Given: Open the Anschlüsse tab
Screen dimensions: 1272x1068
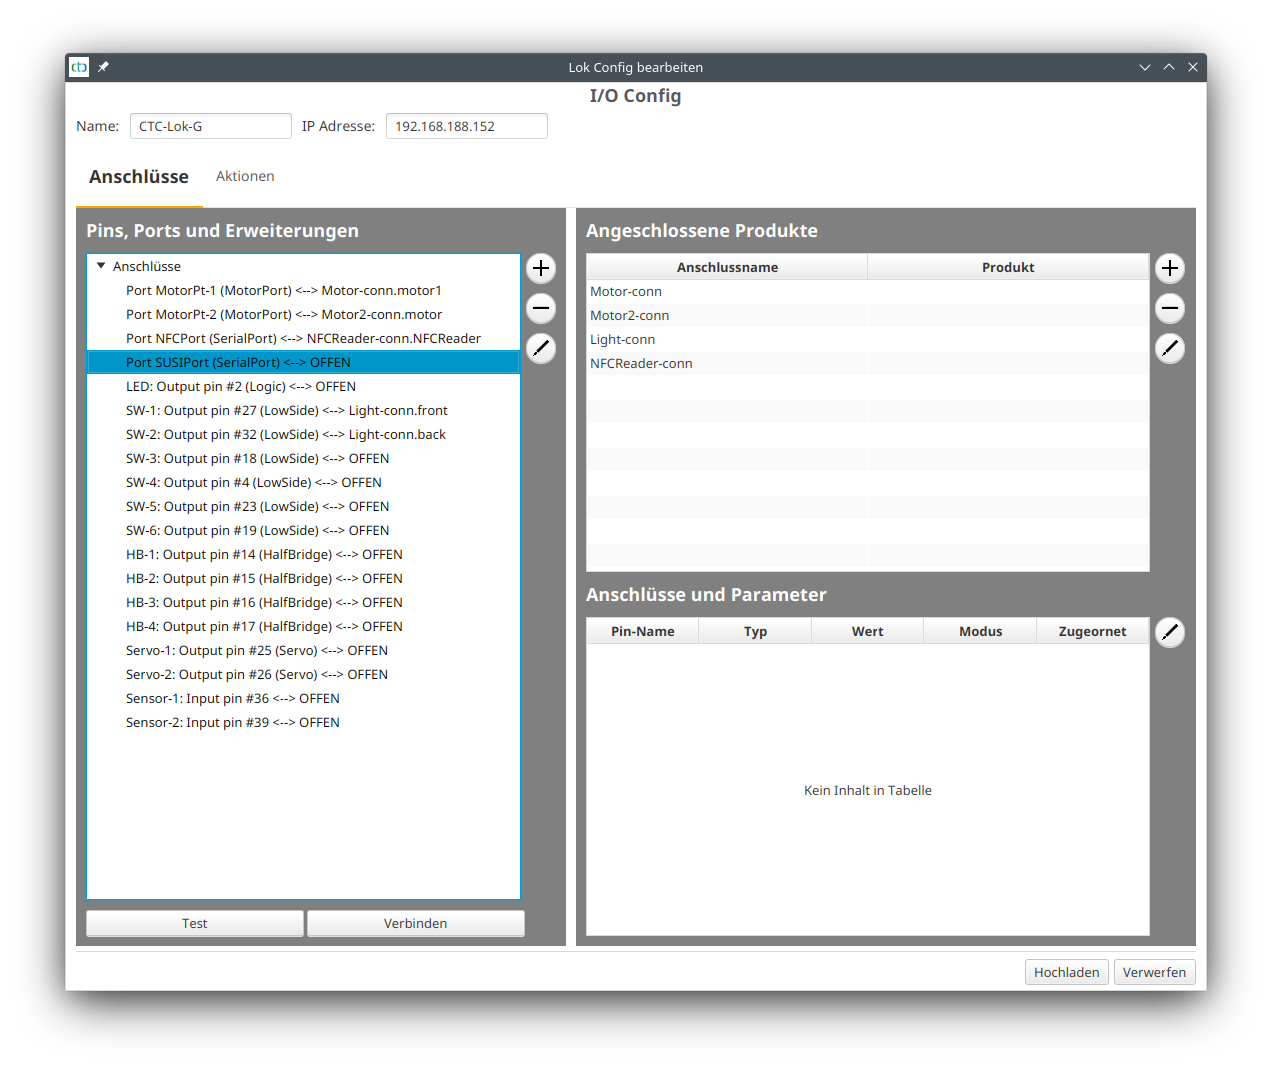Looking at the screenshot, I should (139, 177).
